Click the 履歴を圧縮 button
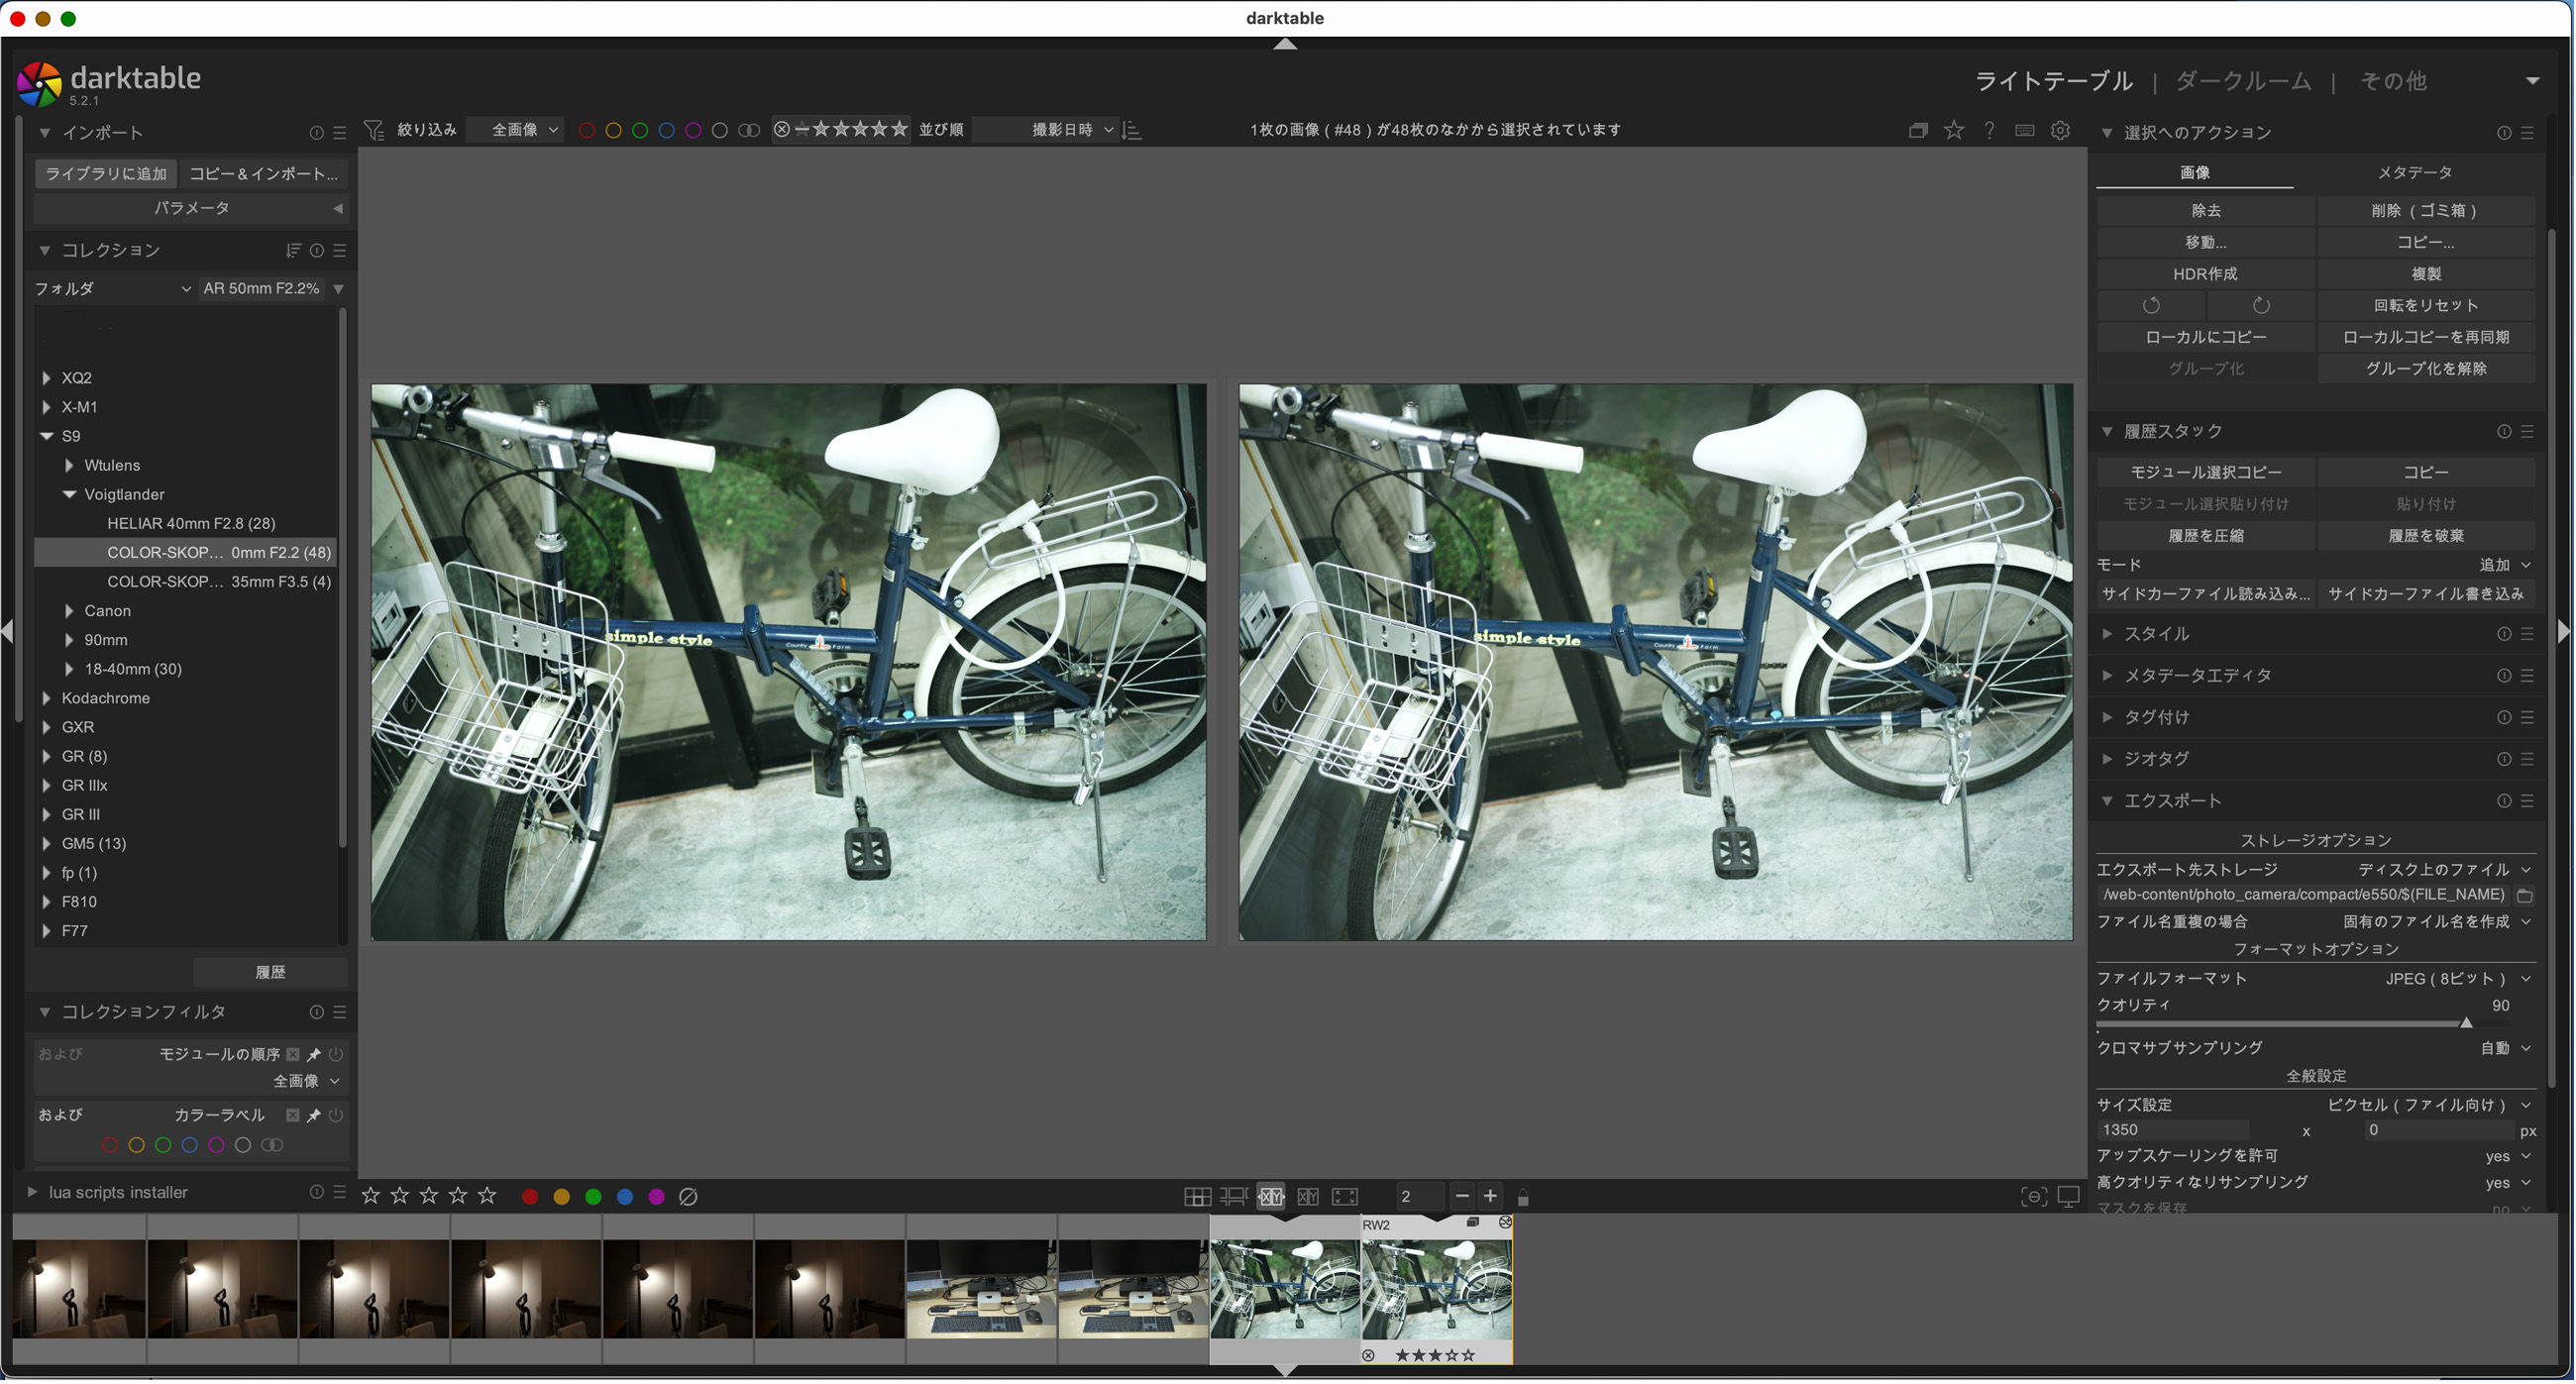2576x1384 pixels. click(x=2207, y=536)
